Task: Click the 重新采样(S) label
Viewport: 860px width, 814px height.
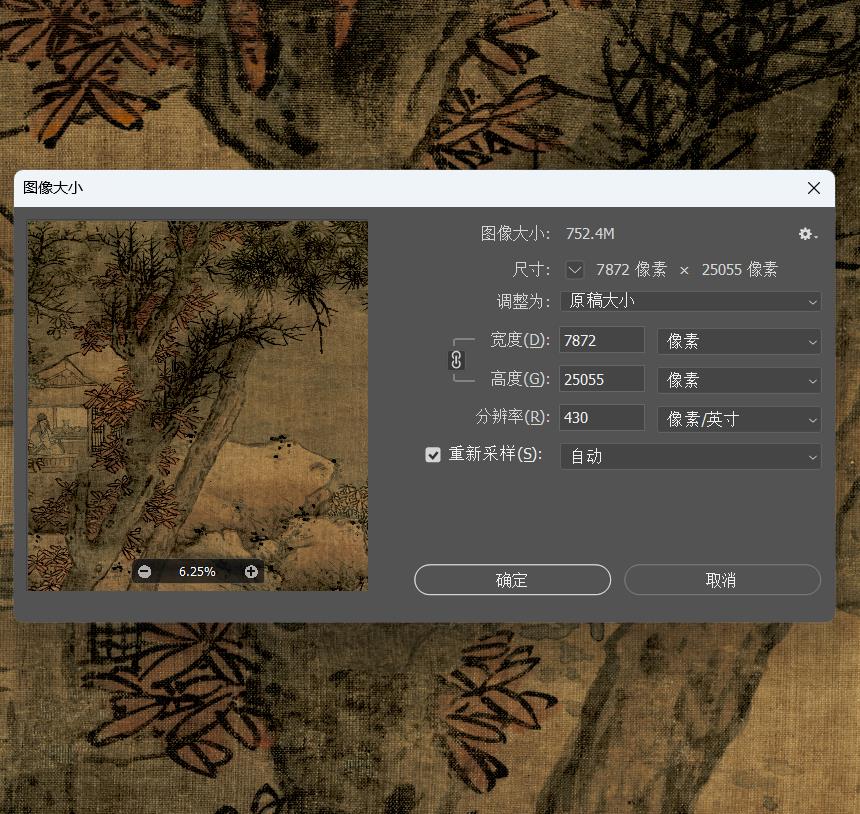Action: pos(495,454)
